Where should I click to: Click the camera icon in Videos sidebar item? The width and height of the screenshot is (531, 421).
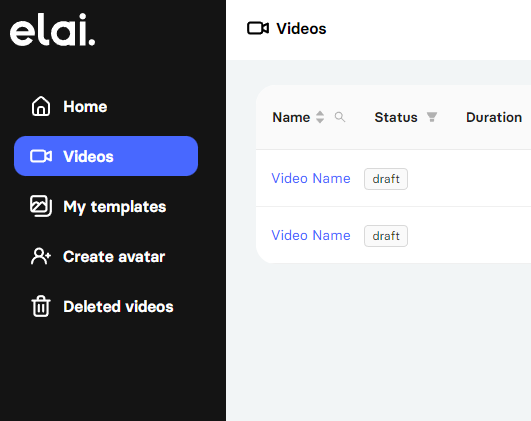[41, 156]
